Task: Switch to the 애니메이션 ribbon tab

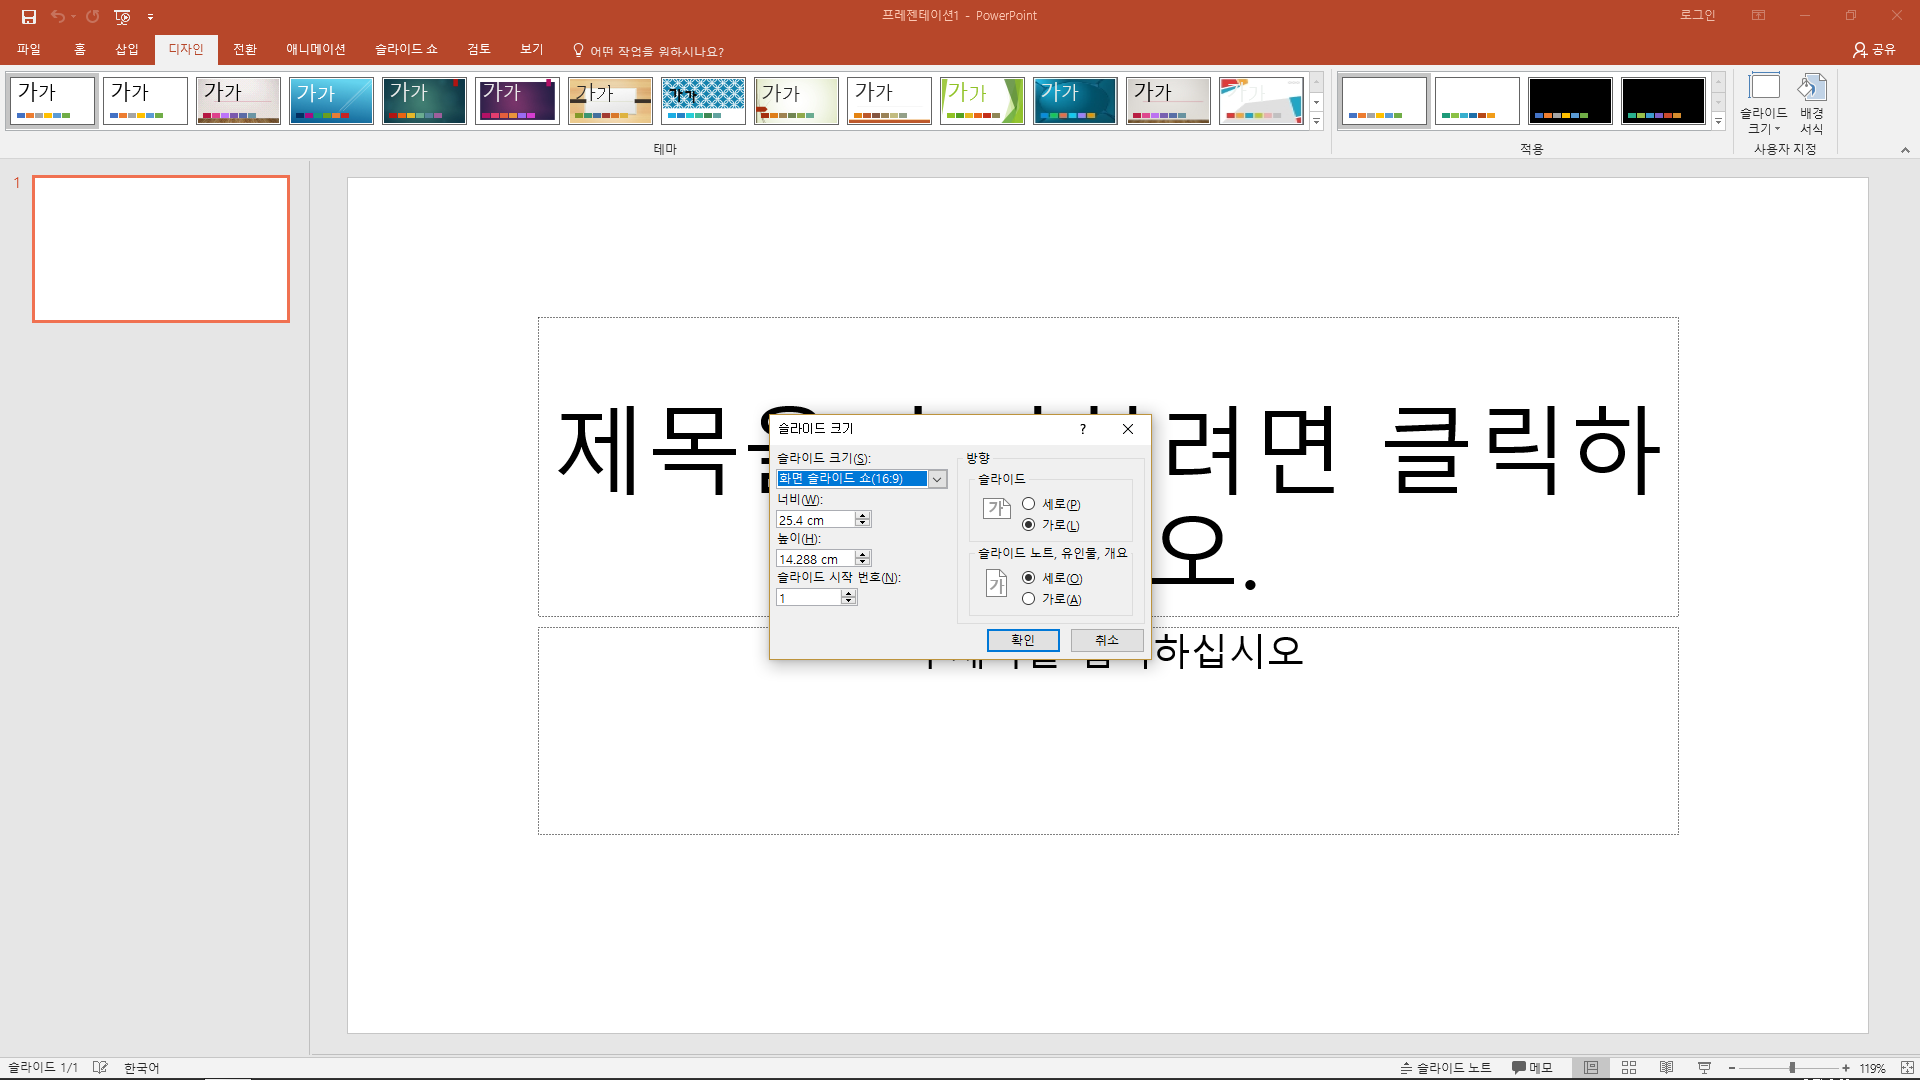Action: (316, 49)
